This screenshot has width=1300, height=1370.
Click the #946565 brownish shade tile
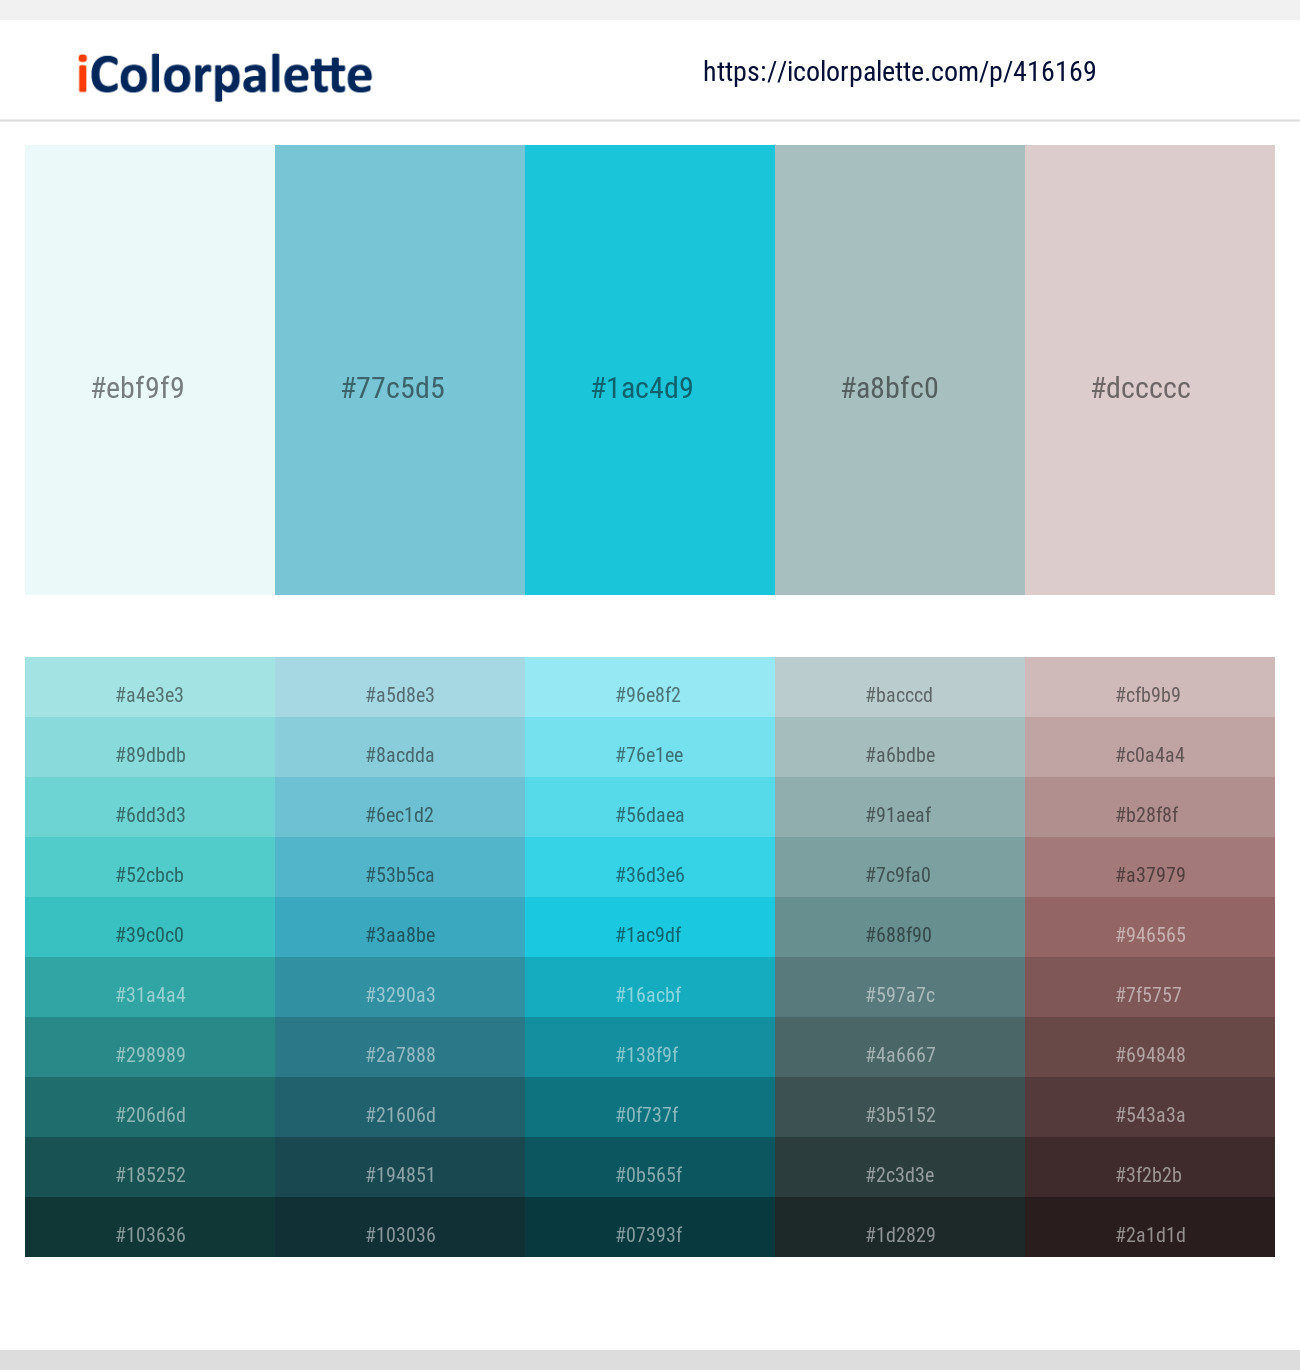pos(1149,934)
